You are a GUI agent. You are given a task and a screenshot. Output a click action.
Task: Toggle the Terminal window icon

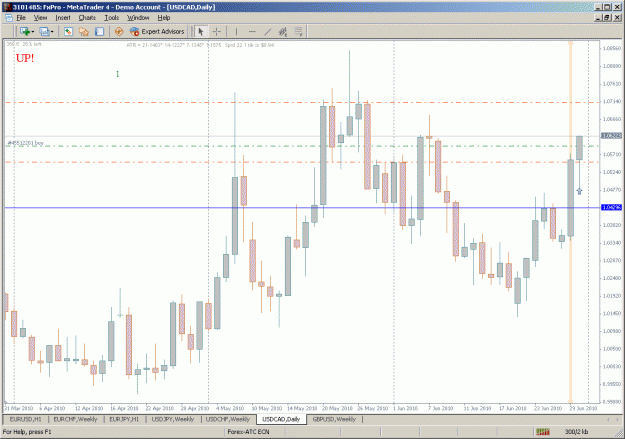point(99,31)
